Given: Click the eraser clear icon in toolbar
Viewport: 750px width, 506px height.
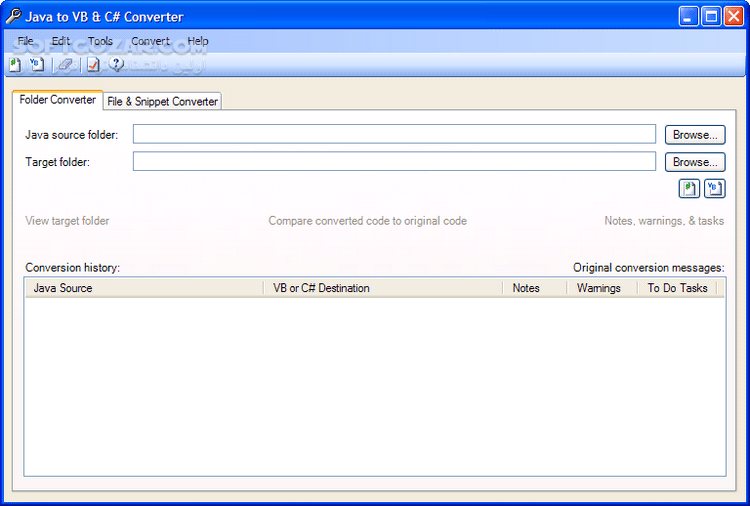Looking at the screenshot, I should click(65, 65).
